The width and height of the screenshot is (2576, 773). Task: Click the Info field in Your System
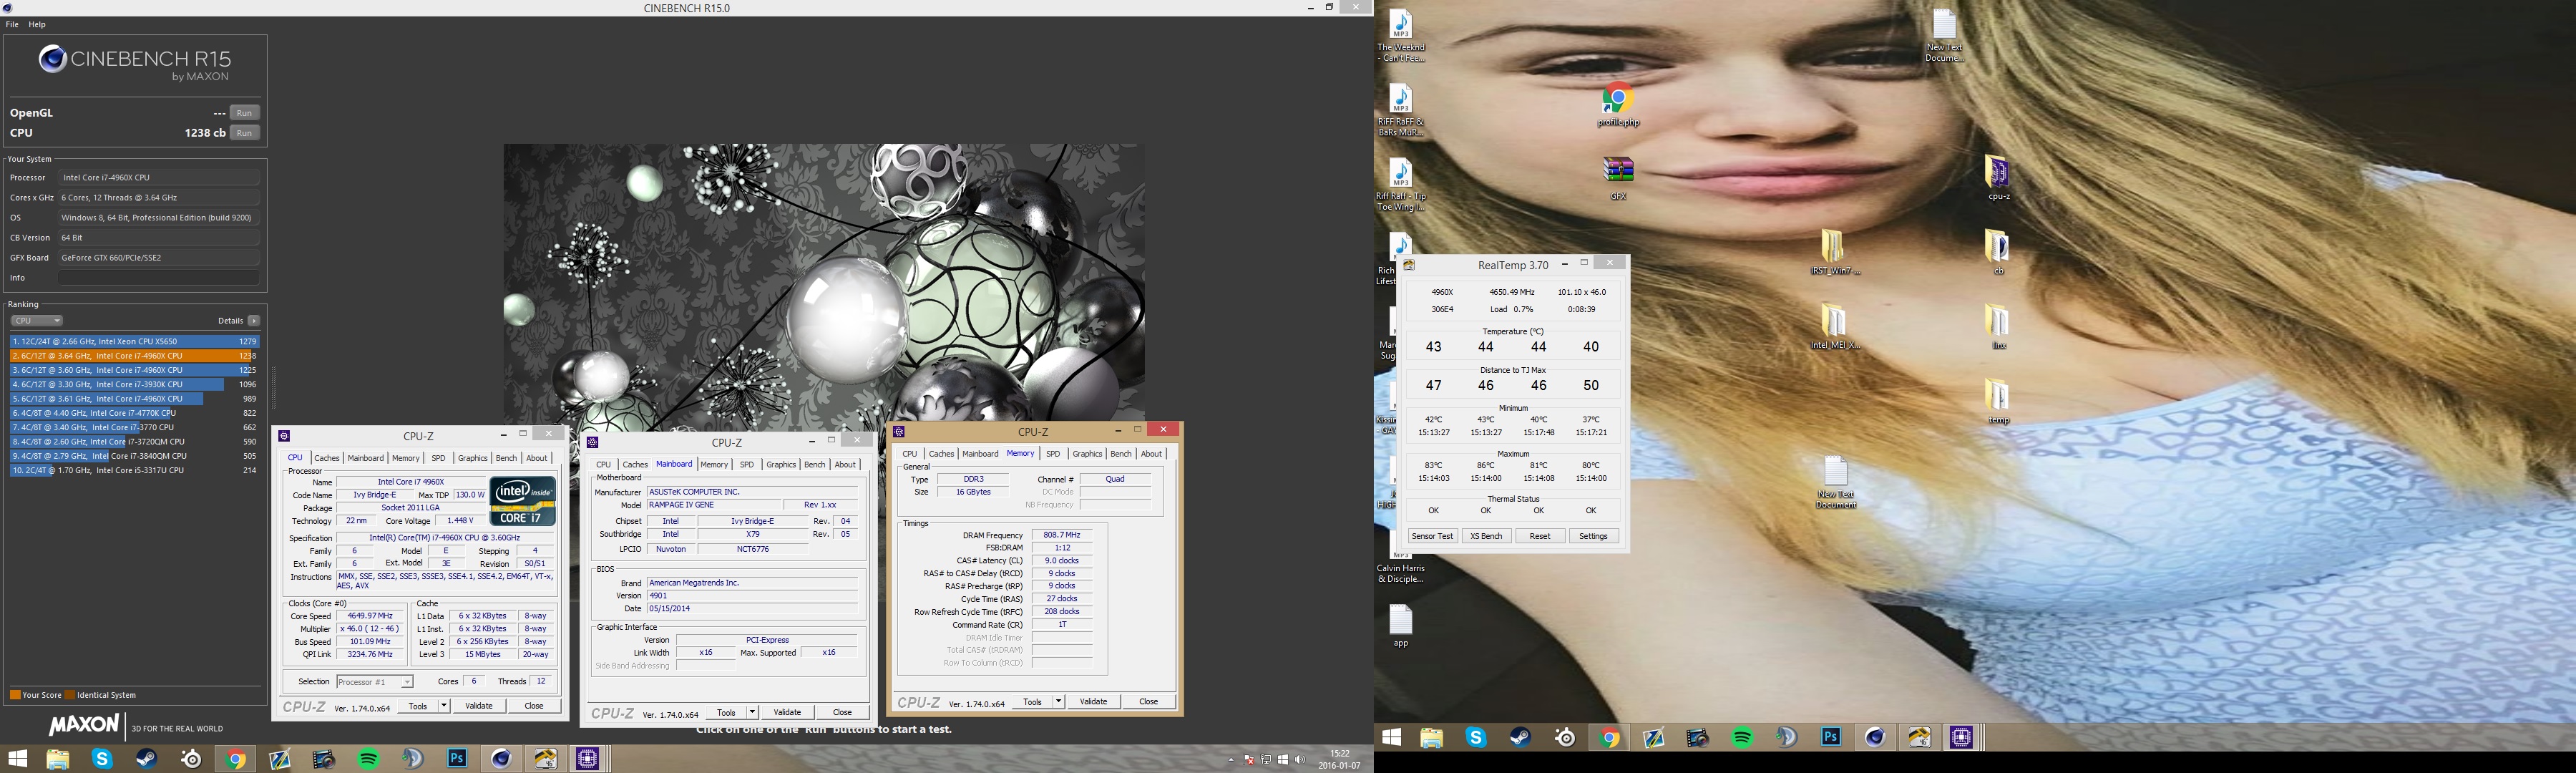point(158,278)
